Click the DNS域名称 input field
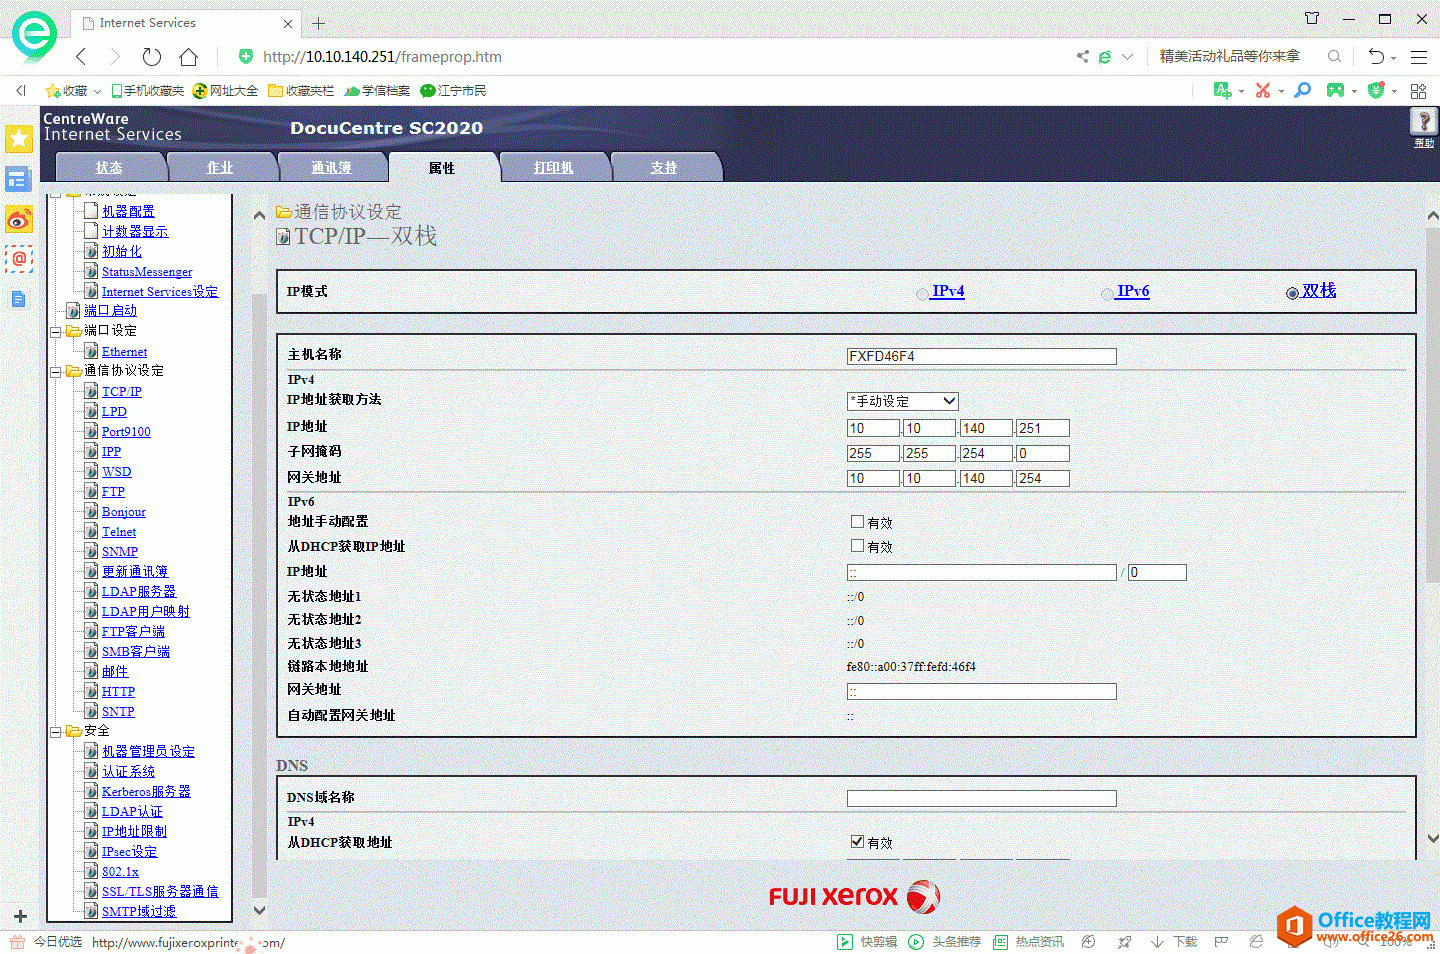Viewport: 1440px width, 954px height. coord(982,798)
